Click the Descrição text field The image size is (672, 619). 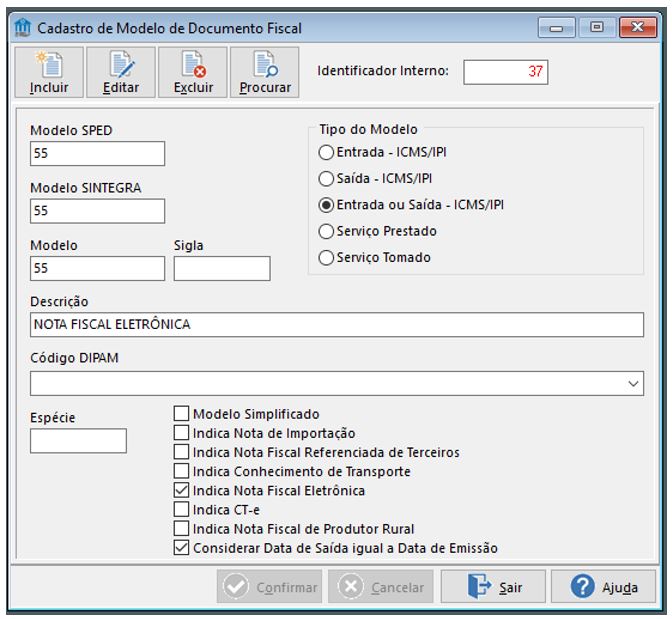coord(337,325)
